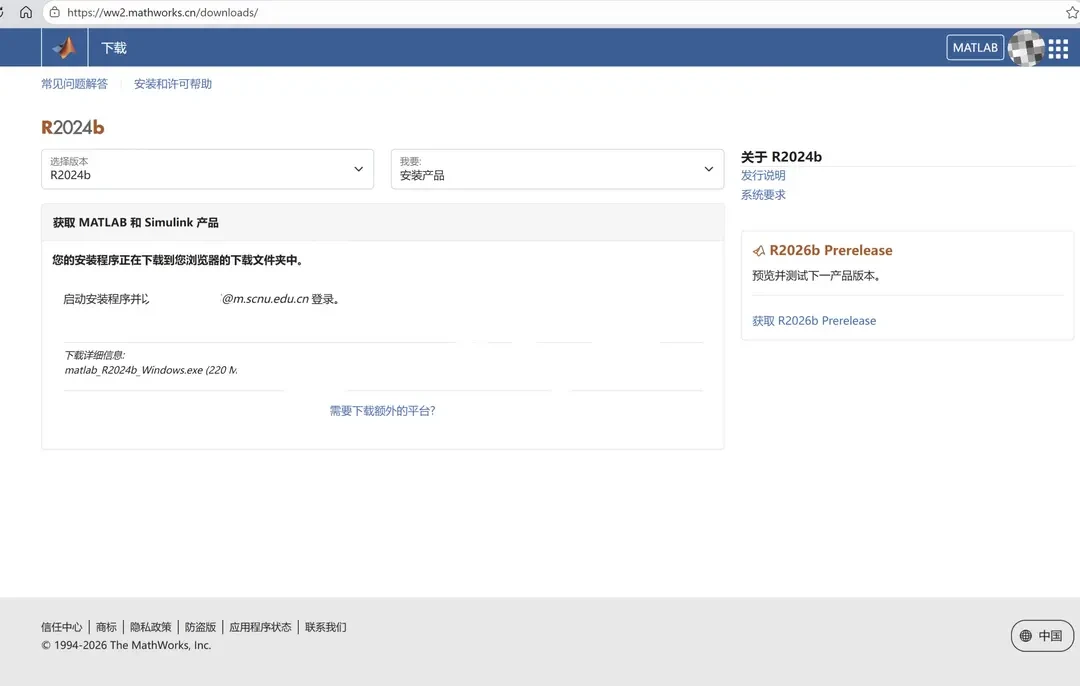Viewport: 1080px width, 686px height.
Task: Click the site security lock icon
Action: [54, 12]
